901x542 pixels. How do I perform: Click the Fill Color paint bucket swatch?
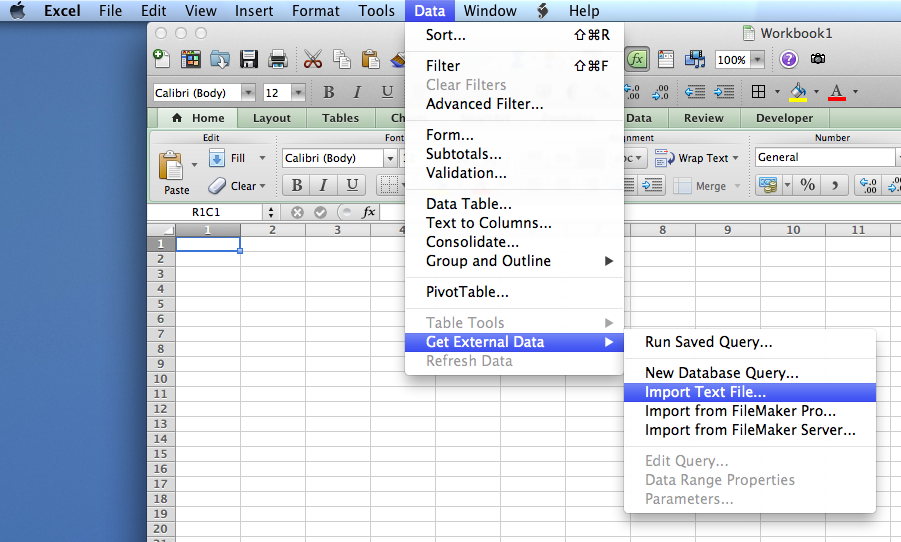point(798,92)
